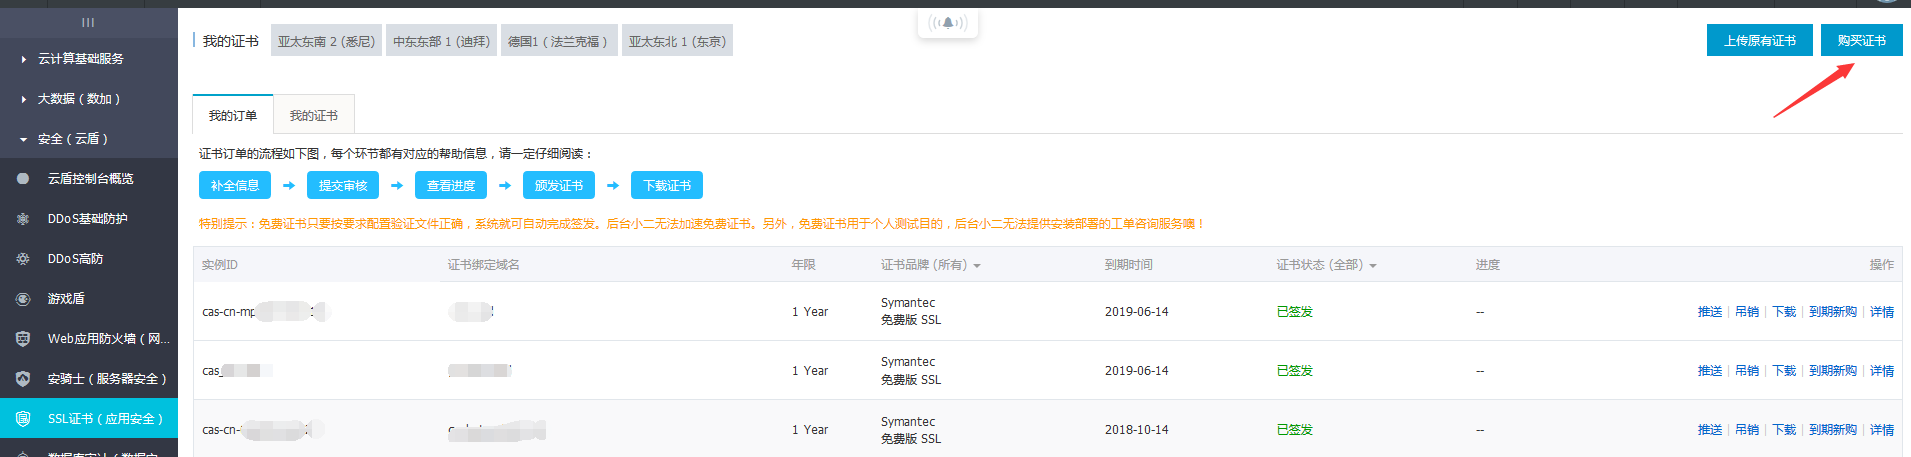Open DDoS基础防护 menu entry

[x=89, y=219]
